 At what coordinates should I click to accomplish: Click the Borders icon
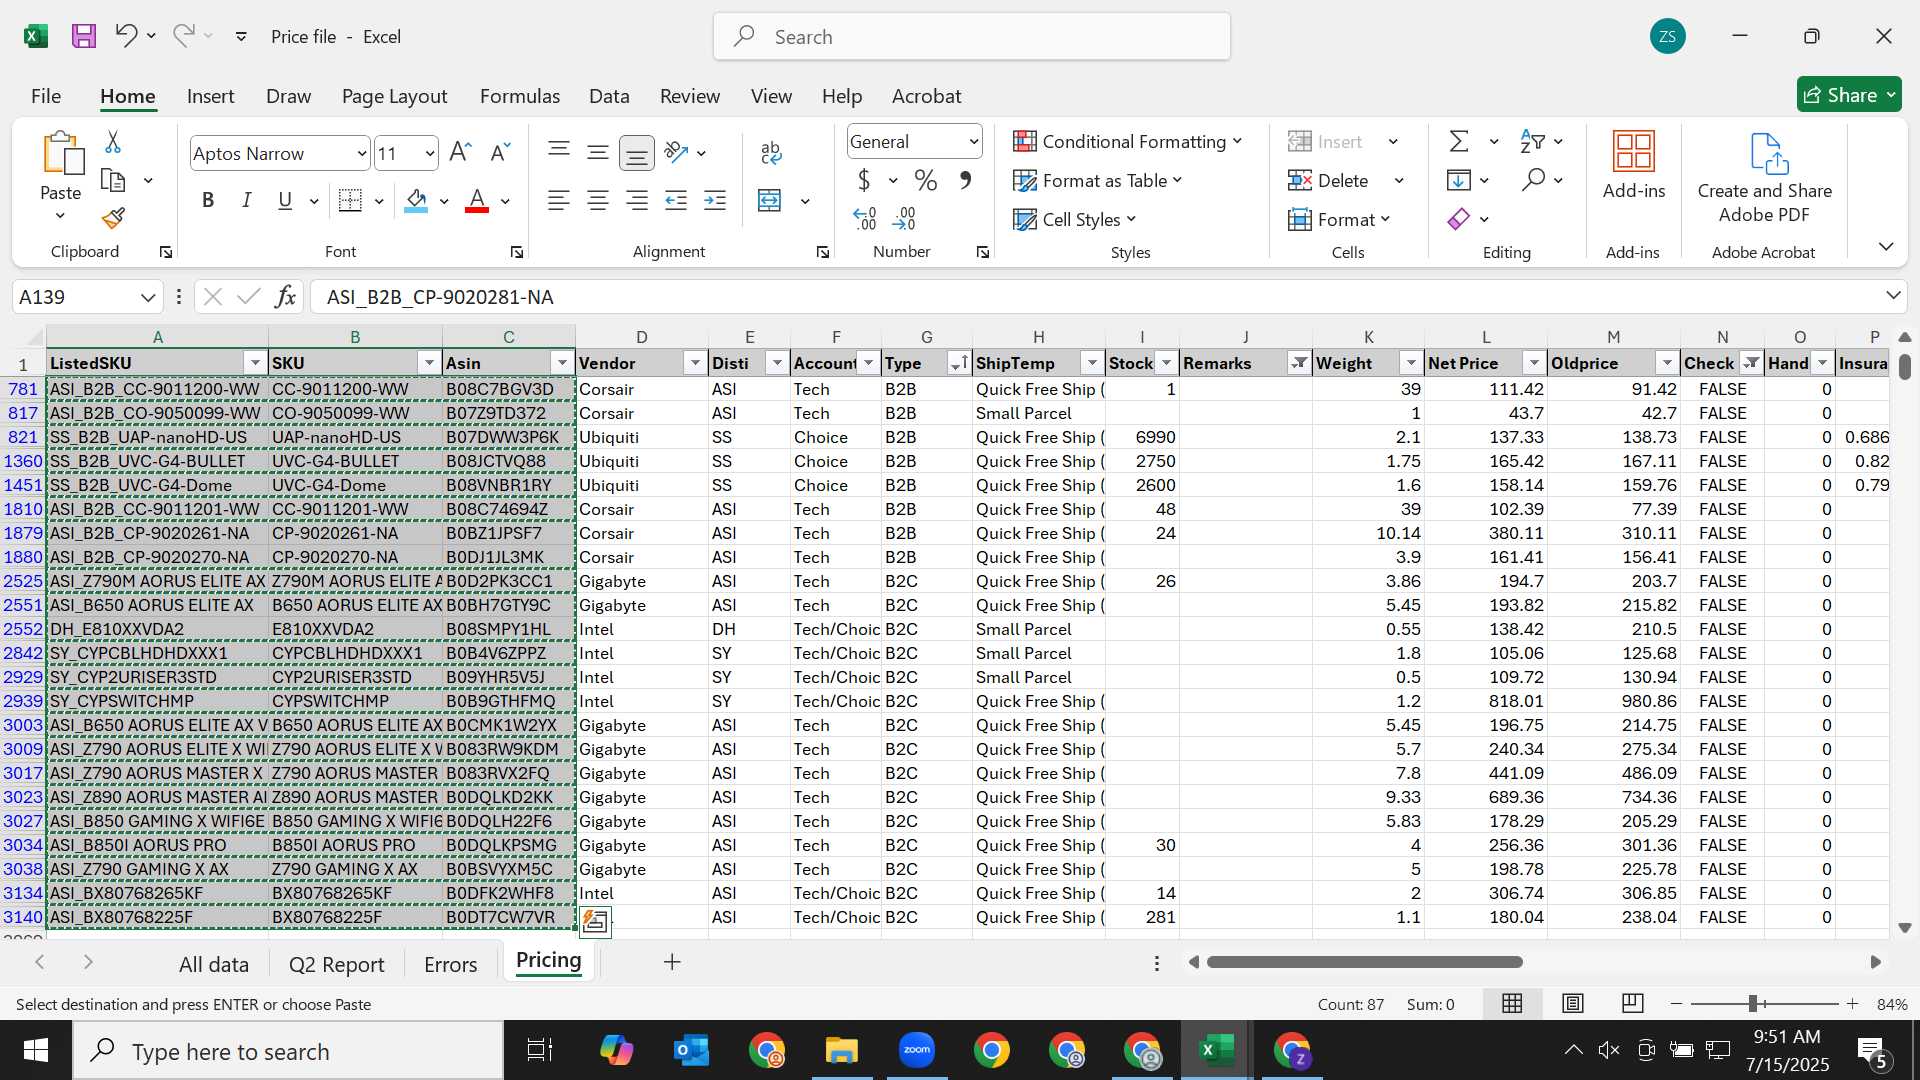click(x=350, y=200)
